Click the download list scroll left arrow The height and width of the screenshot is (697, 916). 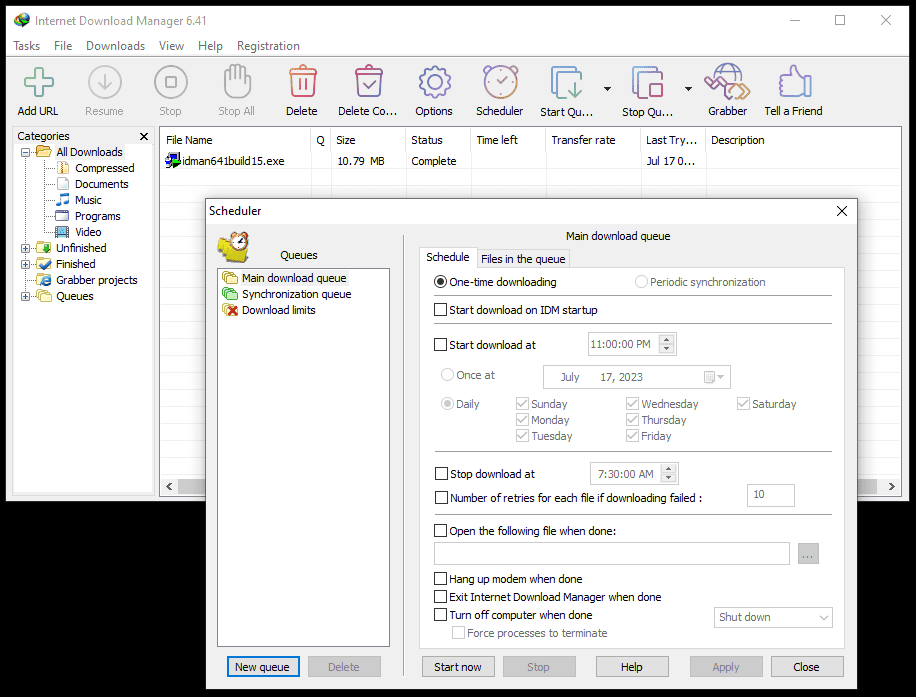pos(169,486)
